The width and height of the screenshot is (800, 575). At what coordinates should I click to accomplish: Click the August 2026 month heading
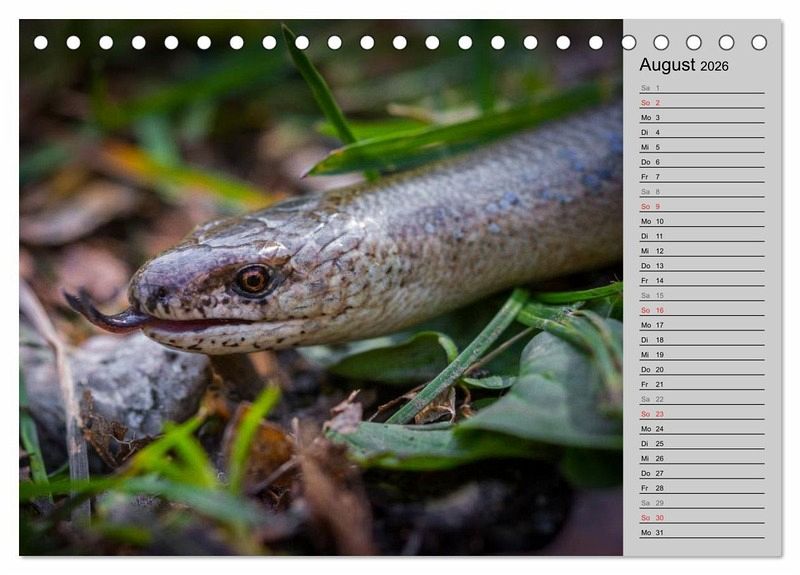(x=684, y=65)
